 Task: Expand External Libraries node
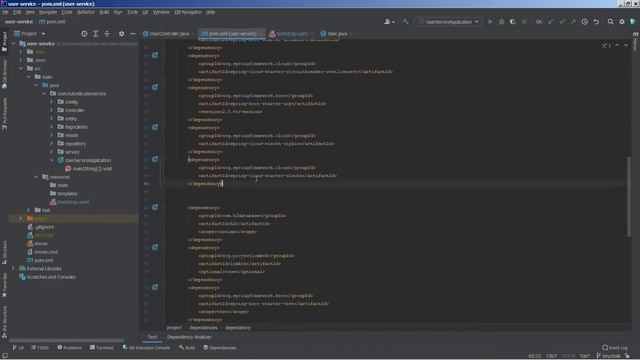coord(13,269)
